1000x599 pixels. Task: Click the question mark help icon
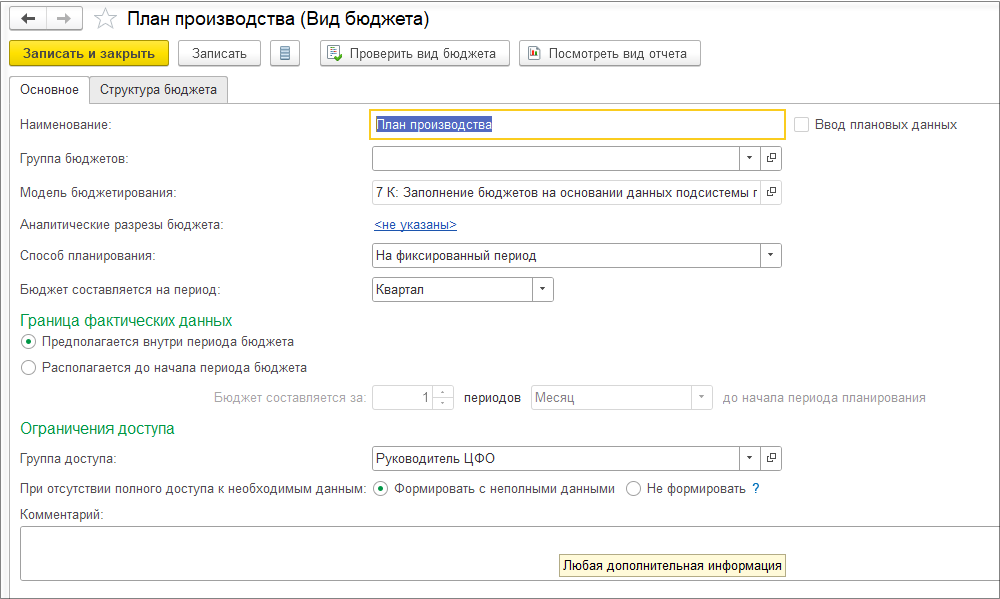(755, 489)
